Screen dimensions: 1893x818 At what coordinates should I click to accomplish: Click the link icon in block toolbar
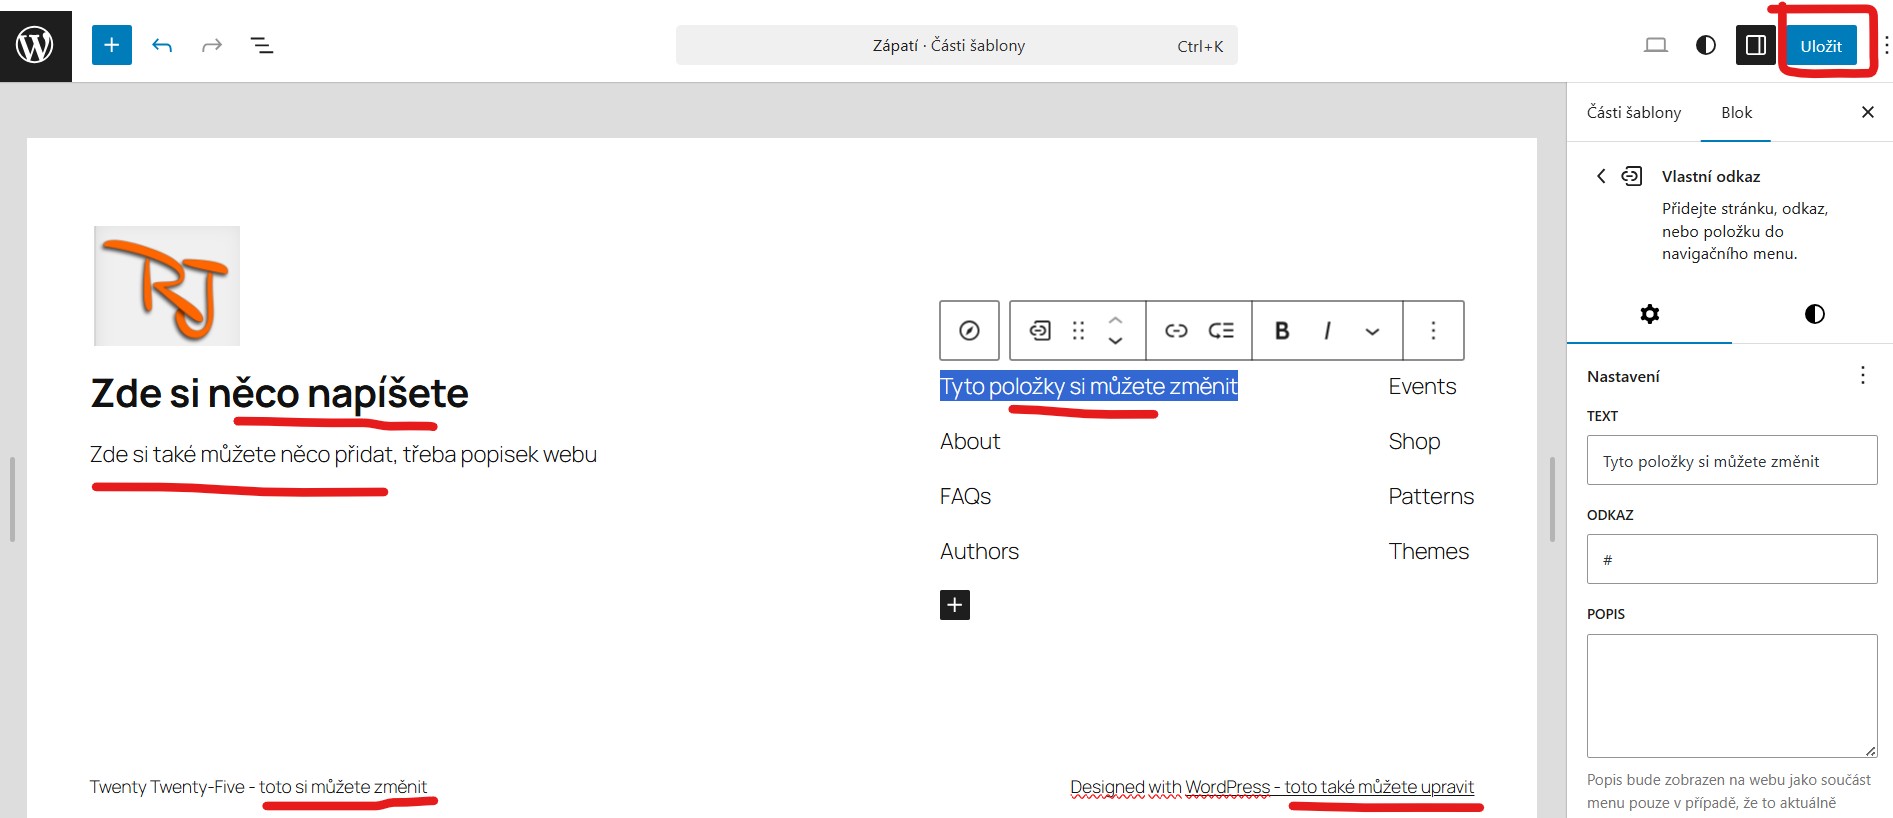pos(1176,331)
